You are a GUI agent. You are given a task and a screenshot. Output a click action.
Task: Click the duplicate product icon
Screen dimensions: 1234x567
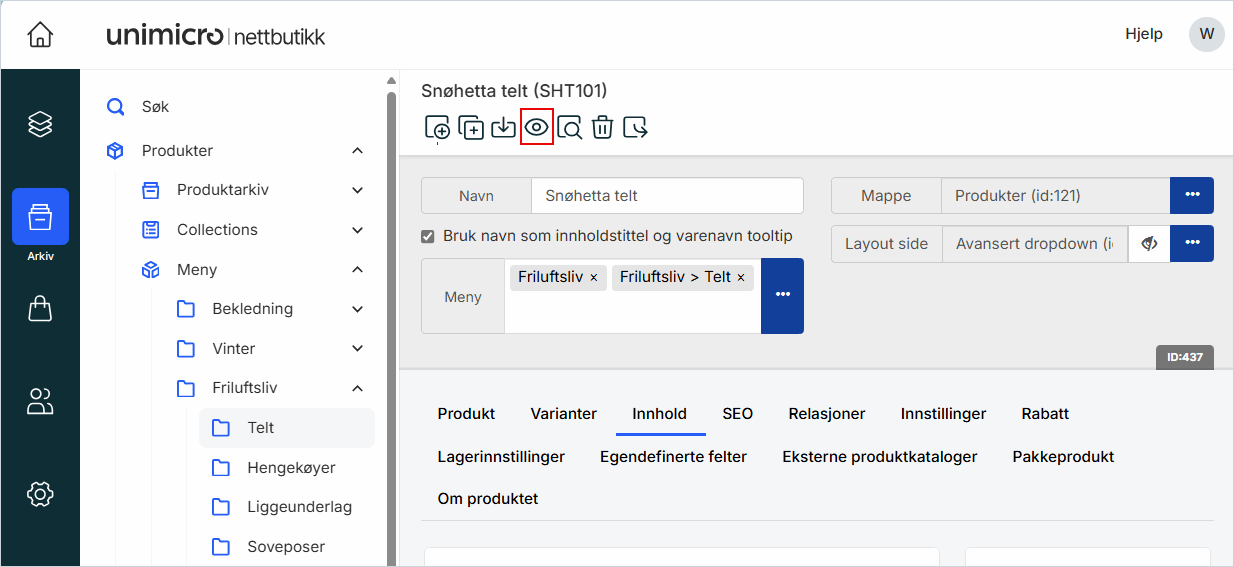(471, 128)
